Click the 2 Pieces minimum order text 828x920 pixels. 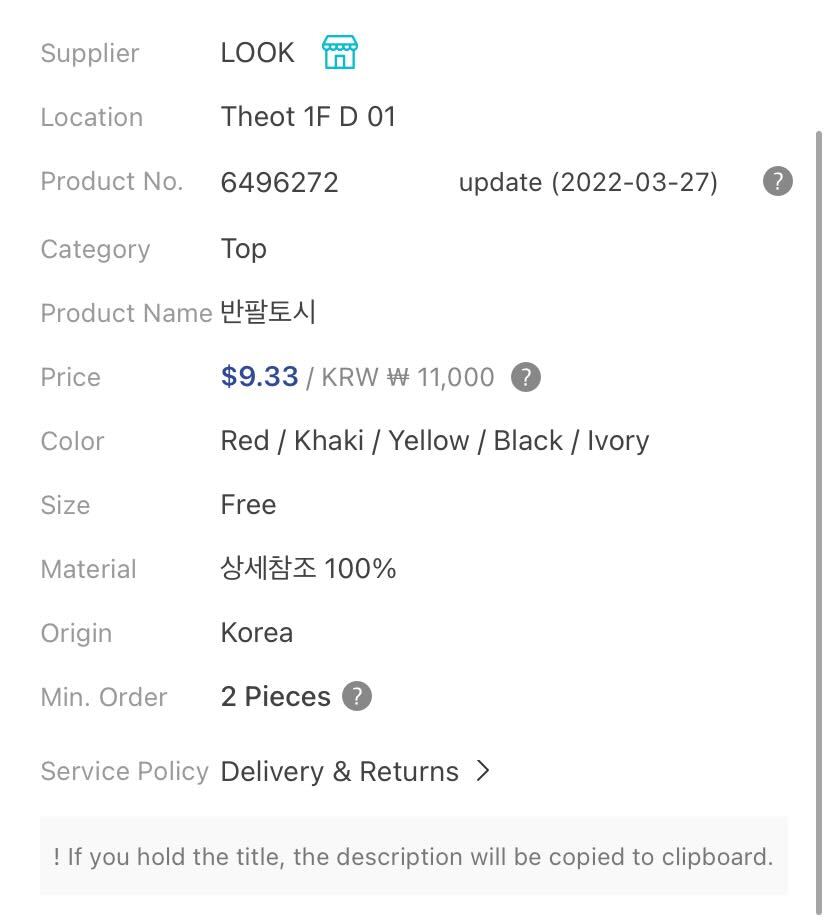pos(275,696)
